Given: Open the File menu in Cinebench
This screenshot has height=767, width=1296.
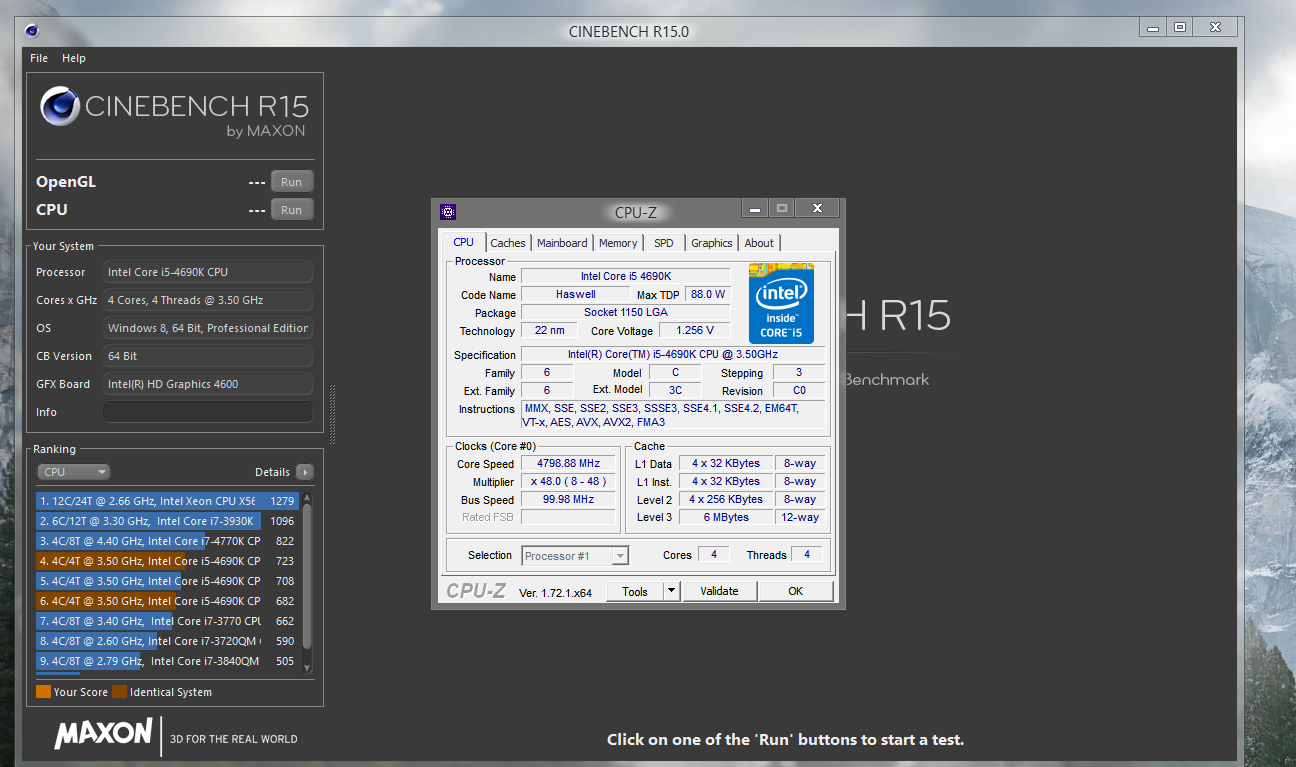Looking at the screenshot, I should click(x=39, y=58).
